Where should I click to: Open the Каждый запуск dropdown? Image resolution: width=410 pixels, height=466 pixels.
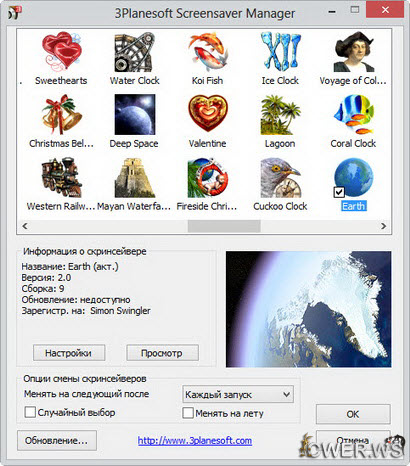click(x=238, y=395)
